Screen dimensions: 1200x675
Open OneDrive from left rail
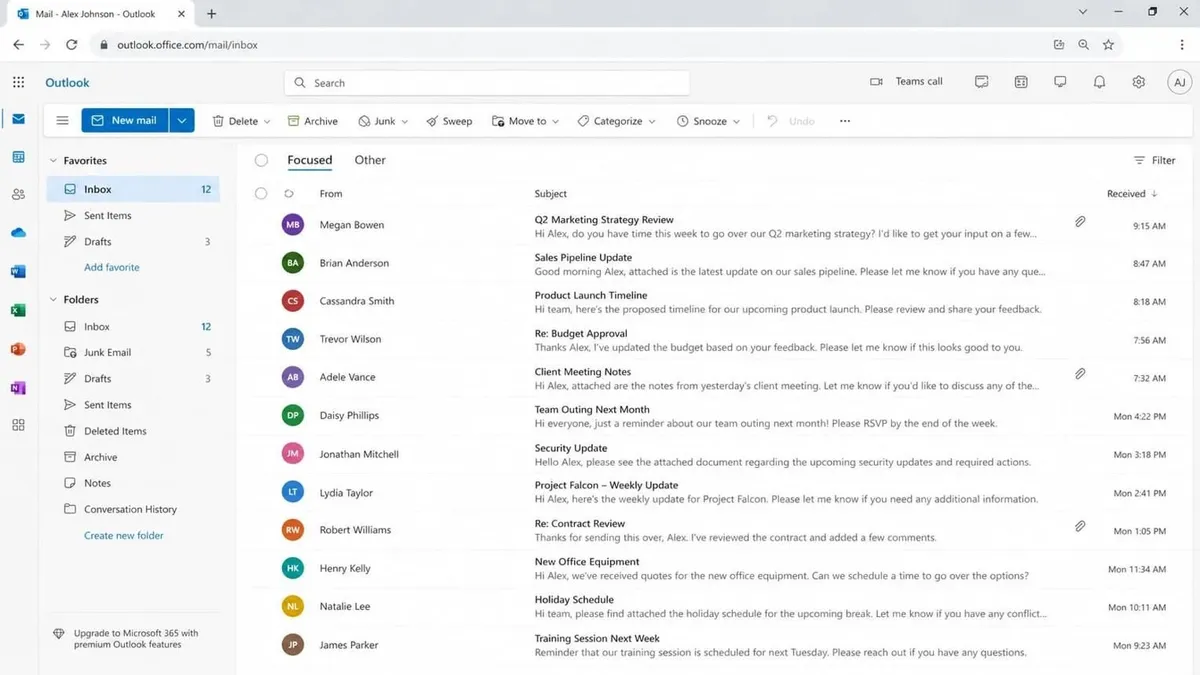[18, 233]
